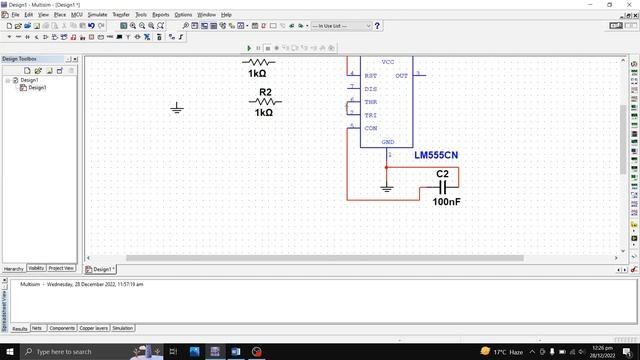640x360 pixels.
Task: Click the vertical scrollbar of the schematic
Action: [x=623, y=140]
